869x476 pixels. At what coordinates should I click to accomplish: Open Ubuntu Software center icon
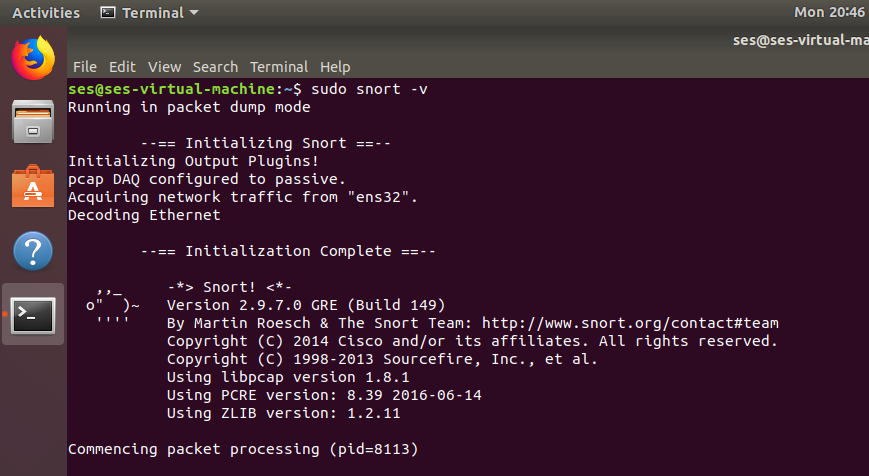click(33, 186)
